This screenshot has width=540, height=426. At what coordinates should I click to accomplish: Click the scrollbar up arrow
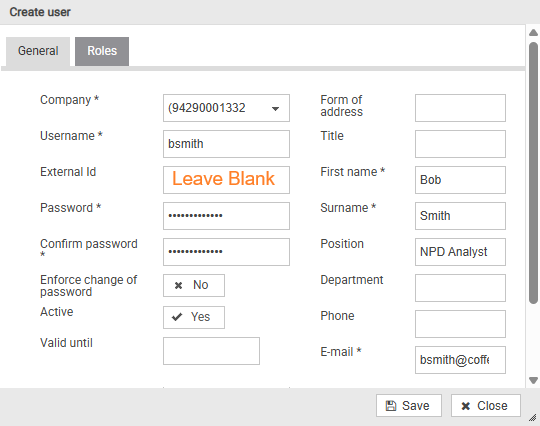[533, 33]
